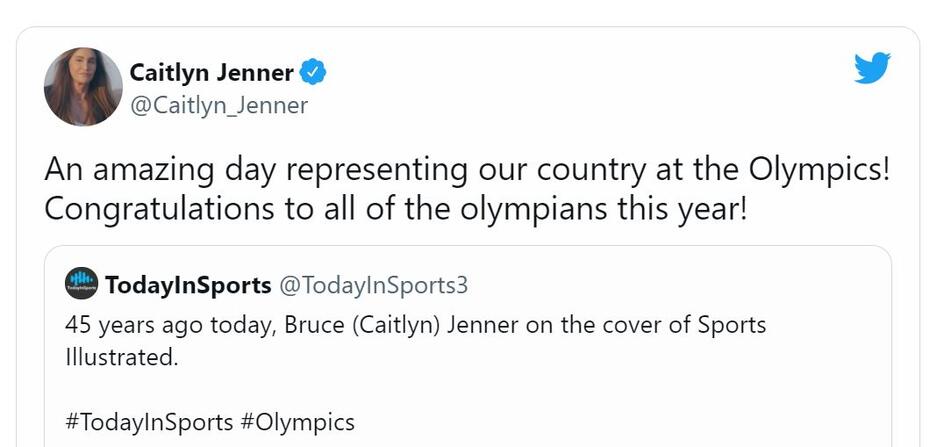The height and width of the screenshot is (447, 930).
Task: Open the Caitlyn Jenner display name
Action: tap(211, 73)
